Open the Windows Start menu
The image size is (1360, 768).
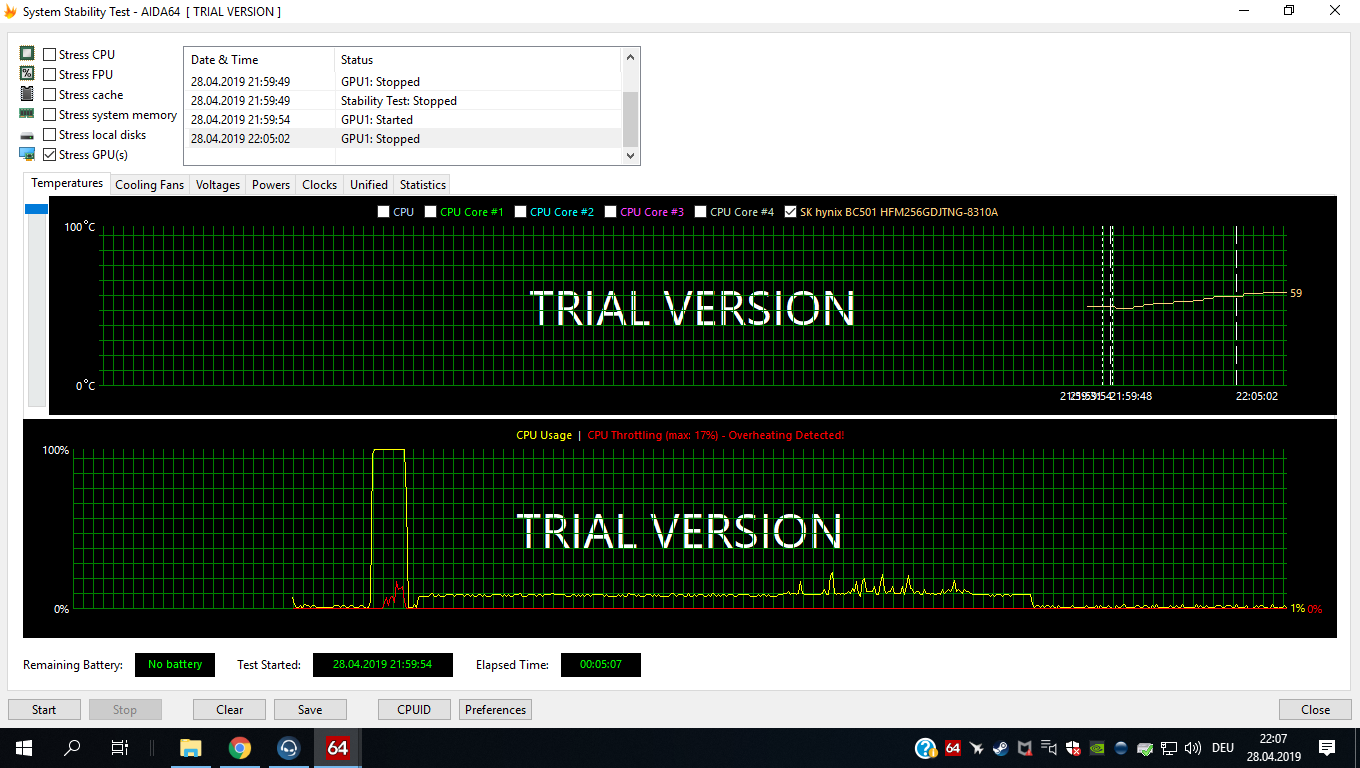24,747
